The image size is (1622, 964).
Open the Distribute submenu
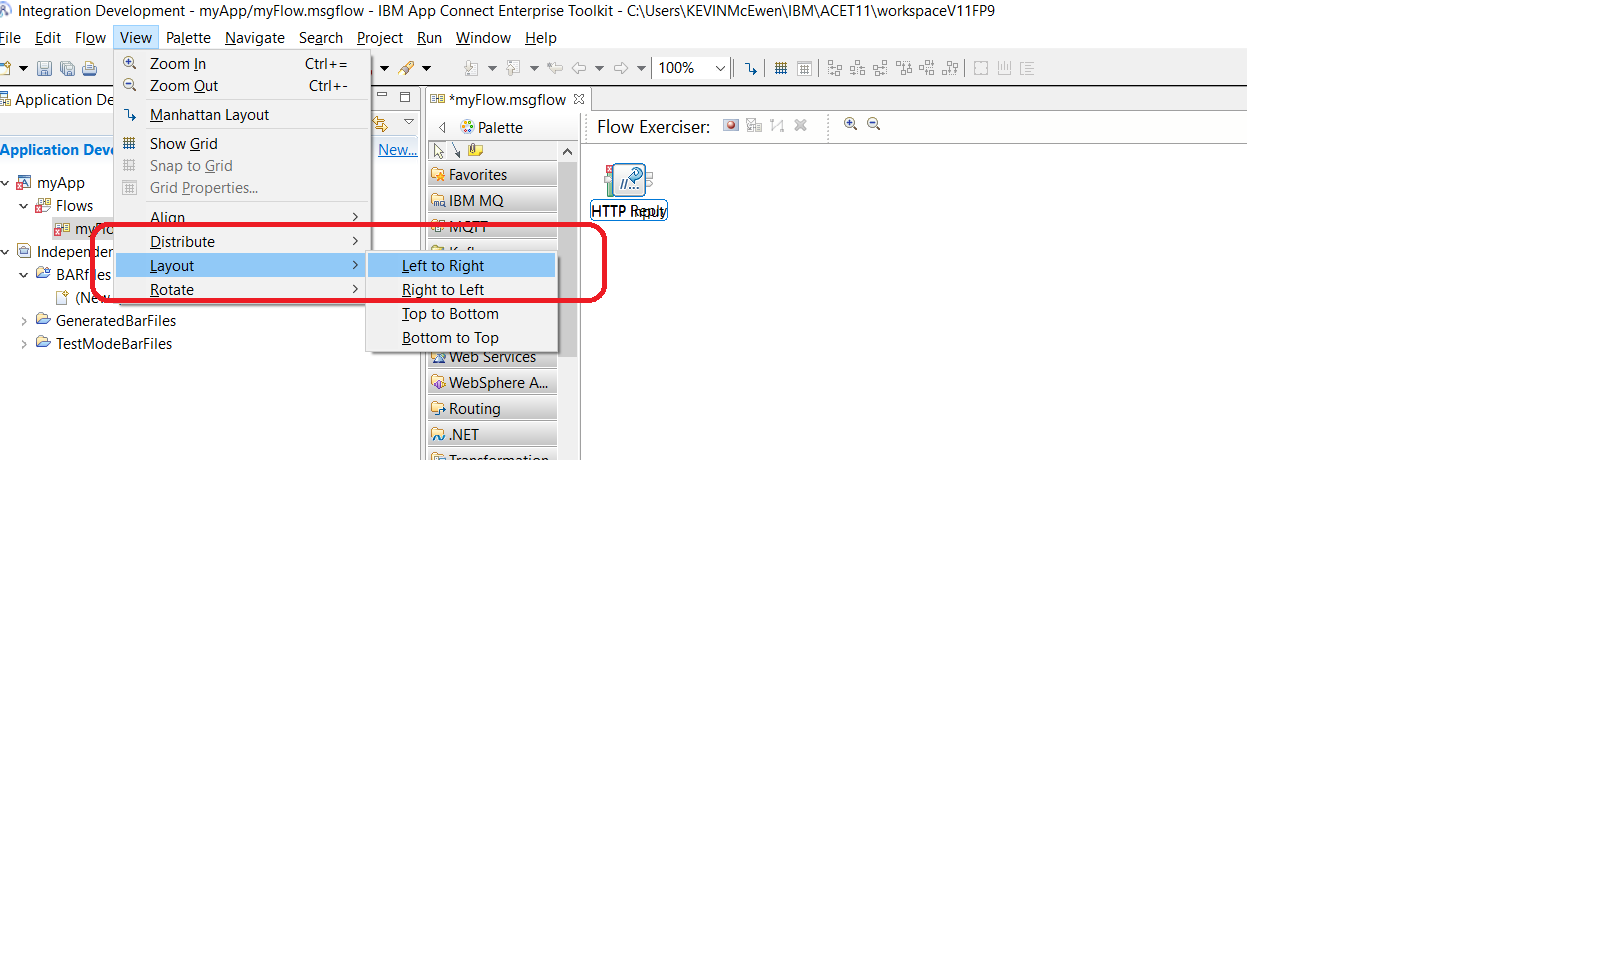pyautogui.click(x=243, y=242)
